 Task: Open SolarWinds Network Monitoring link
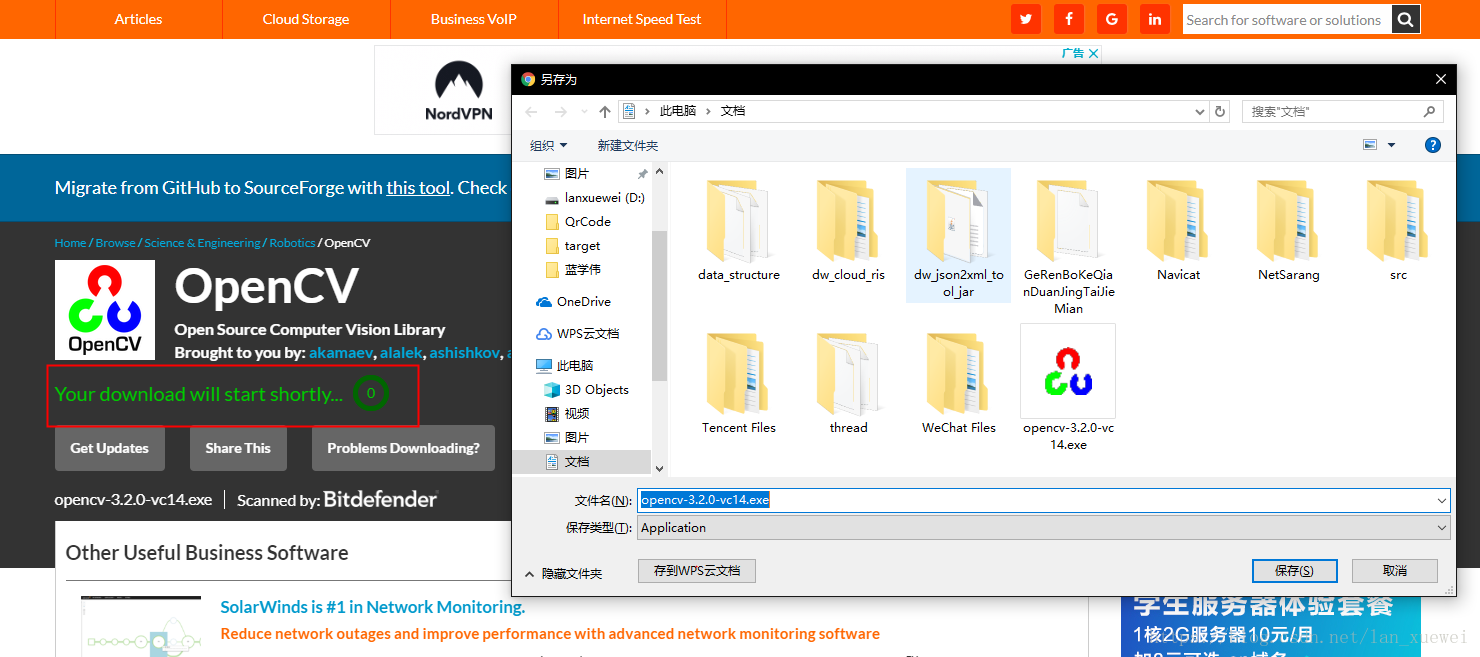pyautogui.click(x=372, y=607)
